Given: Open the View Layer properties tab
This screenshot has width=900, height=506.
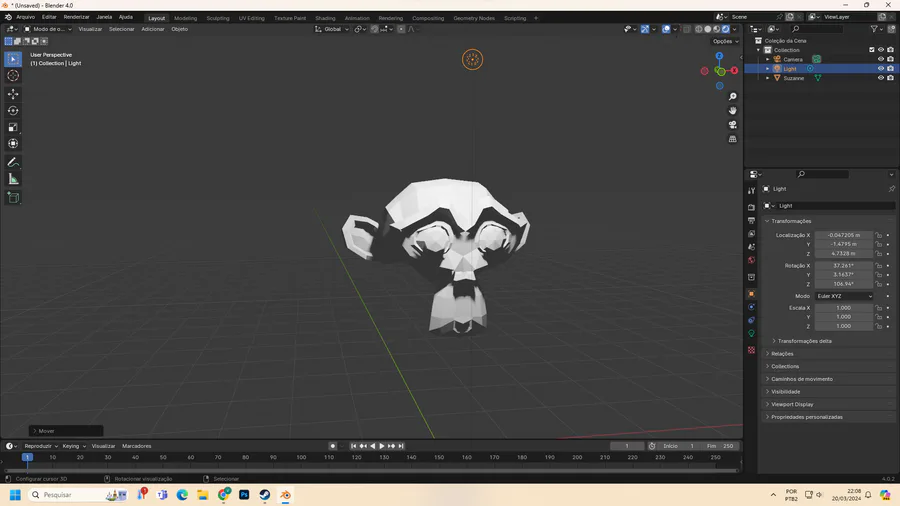Looking at the screenshot, I should pyautogui.click(x=751, y=233).
